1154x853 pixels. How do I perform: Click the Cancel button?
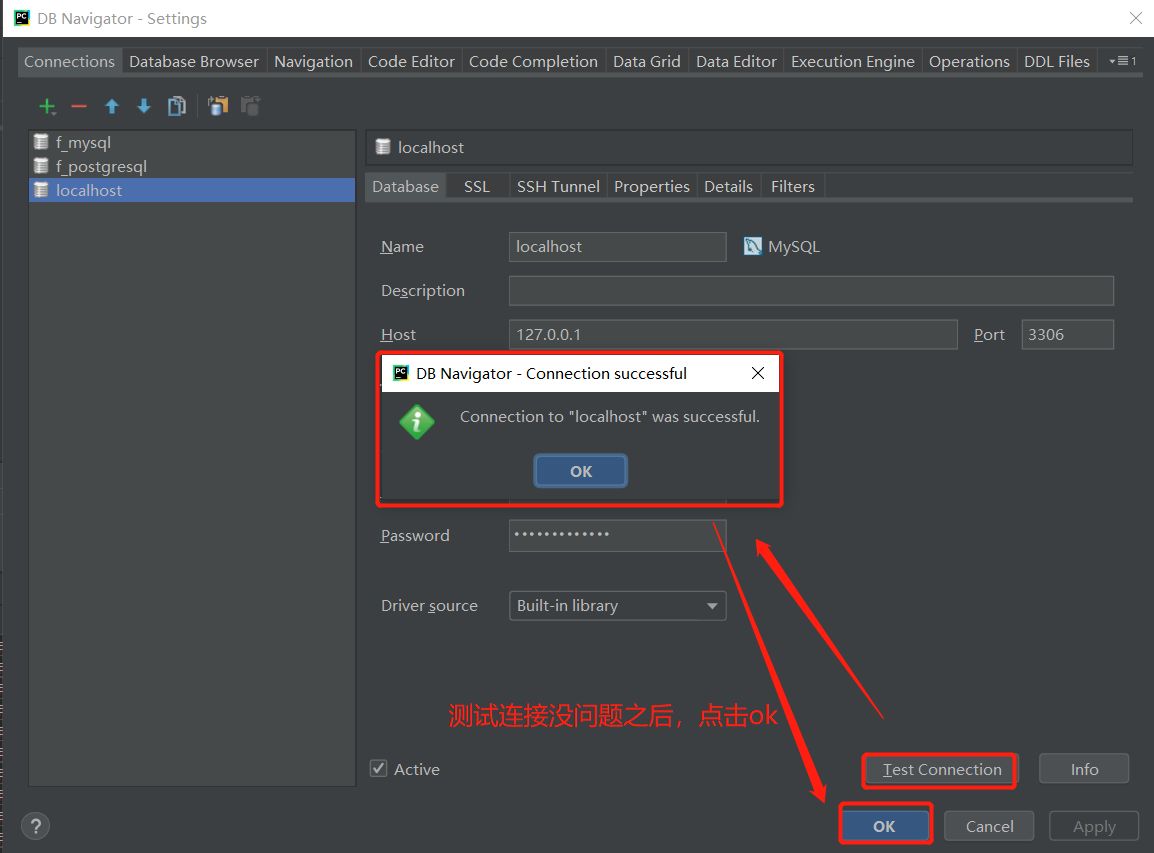(x=989, y=826)
